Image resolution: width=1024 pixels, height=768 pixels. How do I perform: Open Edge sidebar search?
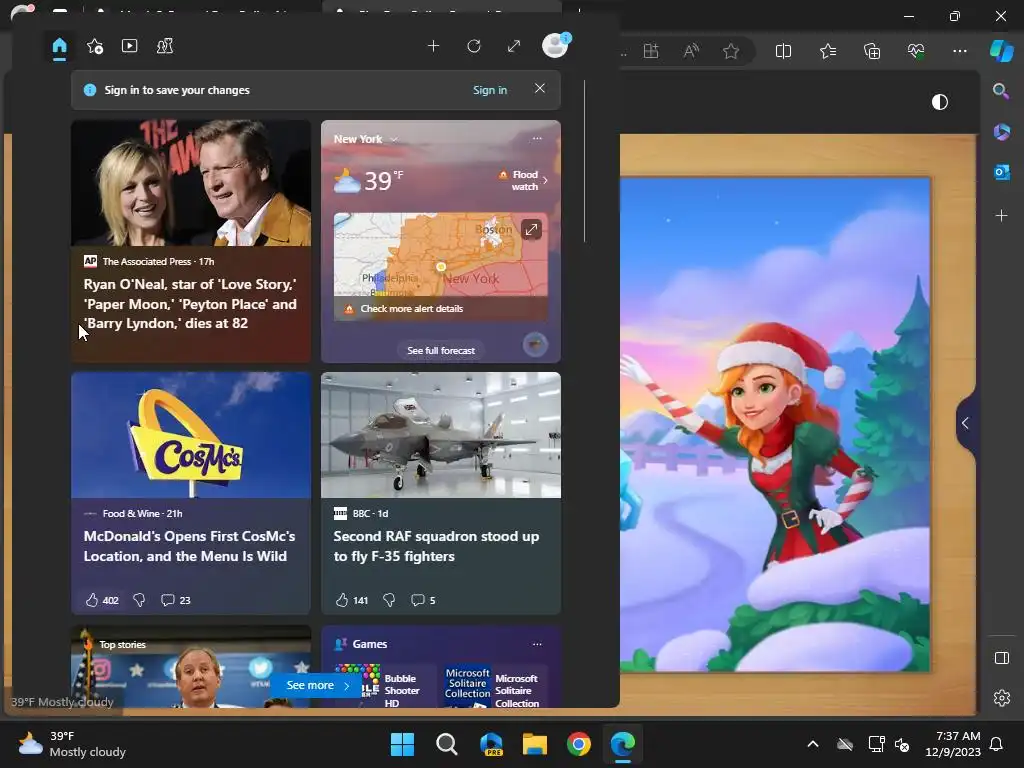(1001, 90)
